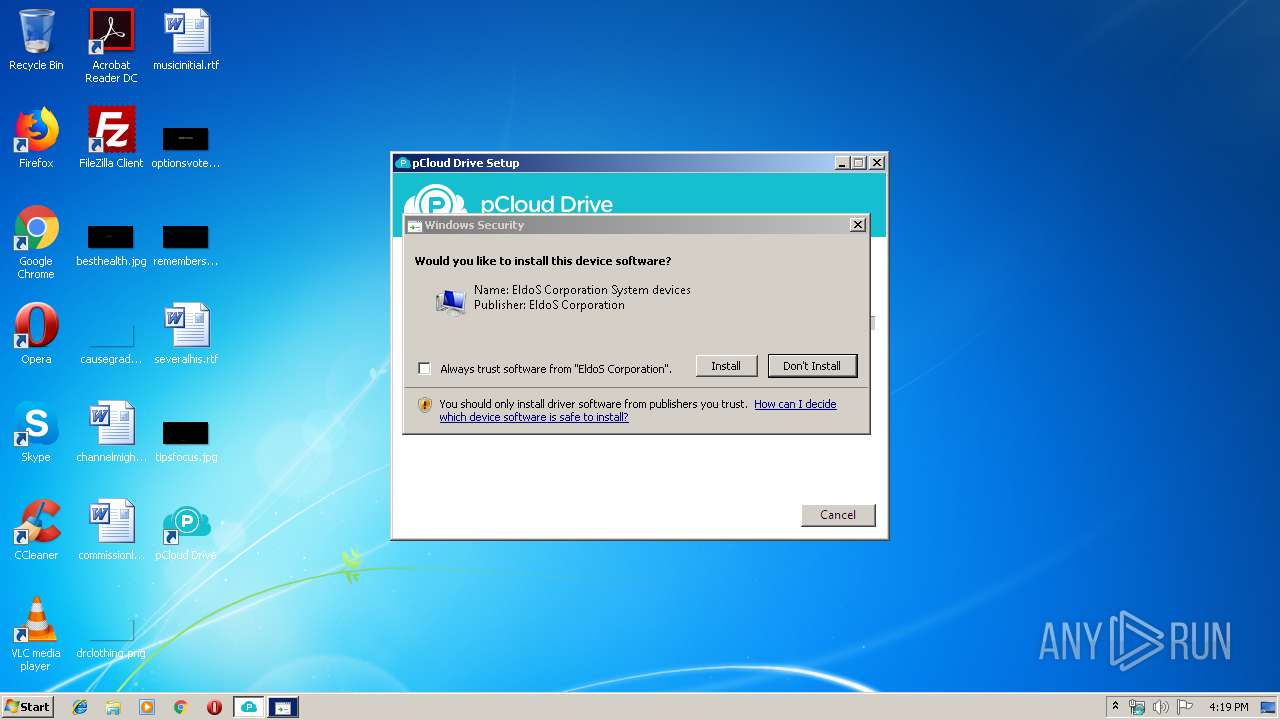Open Internet Explorer in the taskbar
Screen dimensions: 1280x720
[x=80, y=707]
